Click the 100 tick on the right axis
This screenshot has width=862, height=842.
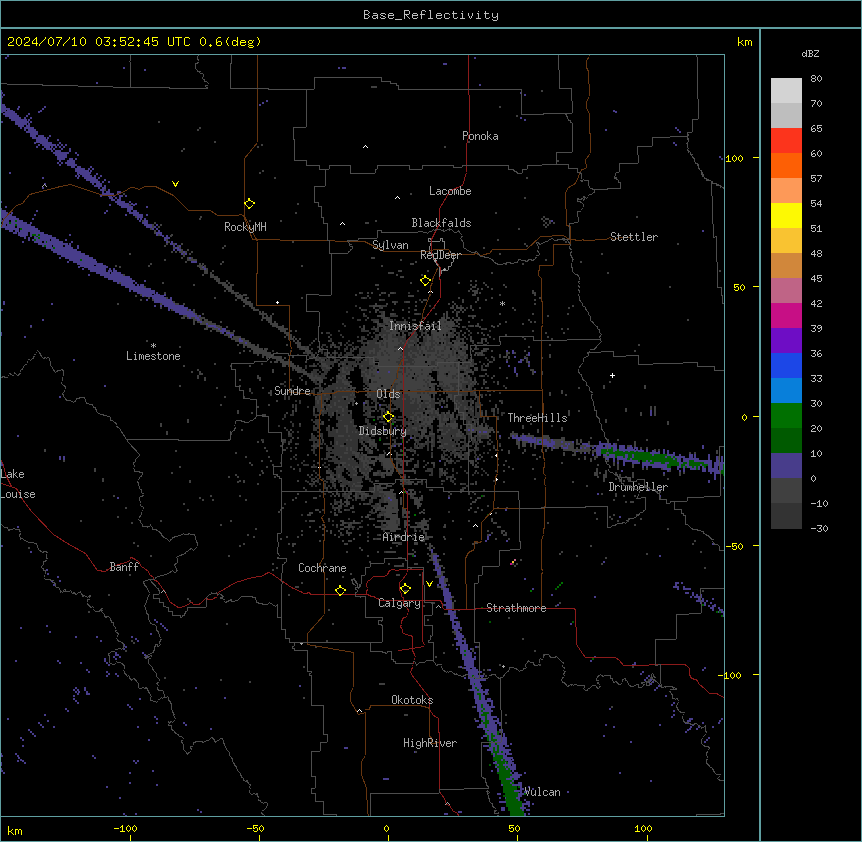click(x=734, y=158)
